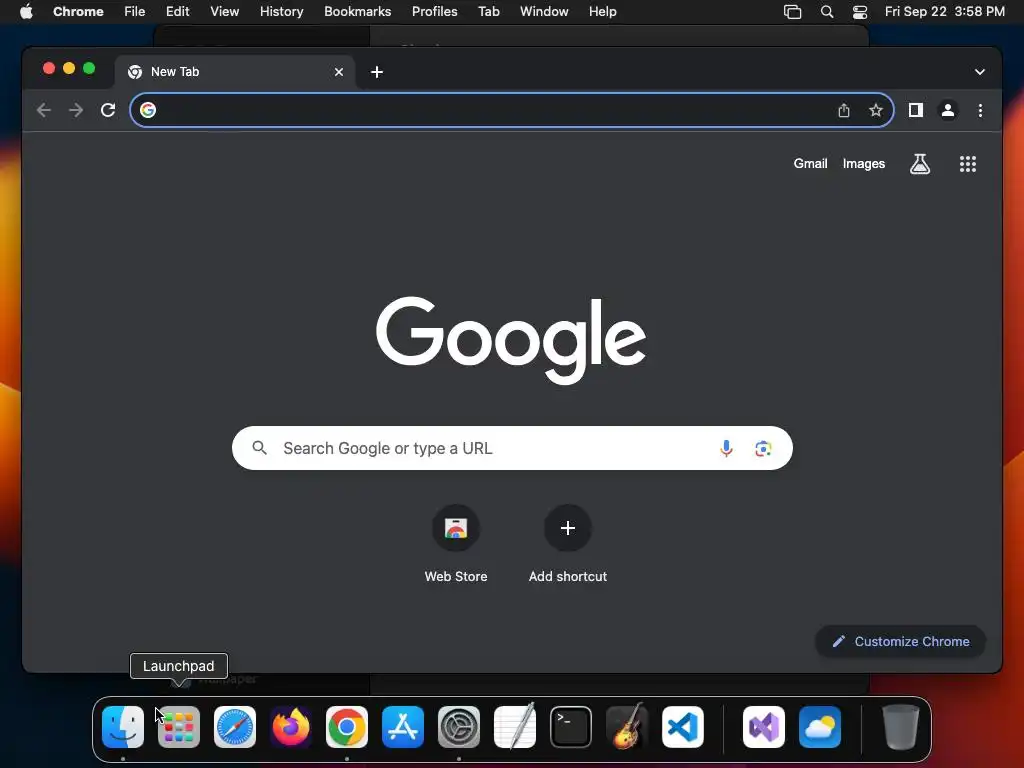The height and width of the screenshot is (768, 1024).
Task: Start voice search with microphone icon
Action: [x=726, y=448]
